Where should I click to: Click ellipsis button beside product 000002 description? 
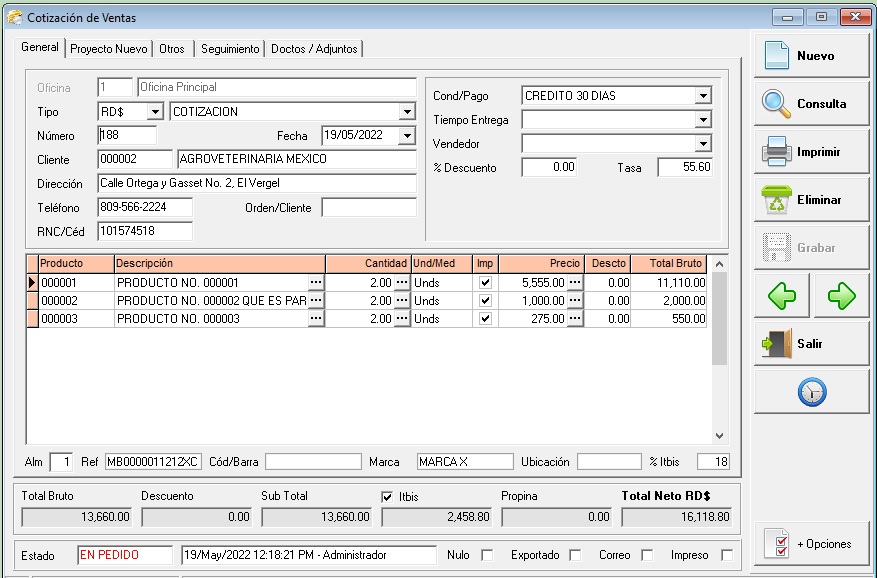point(316,301)
